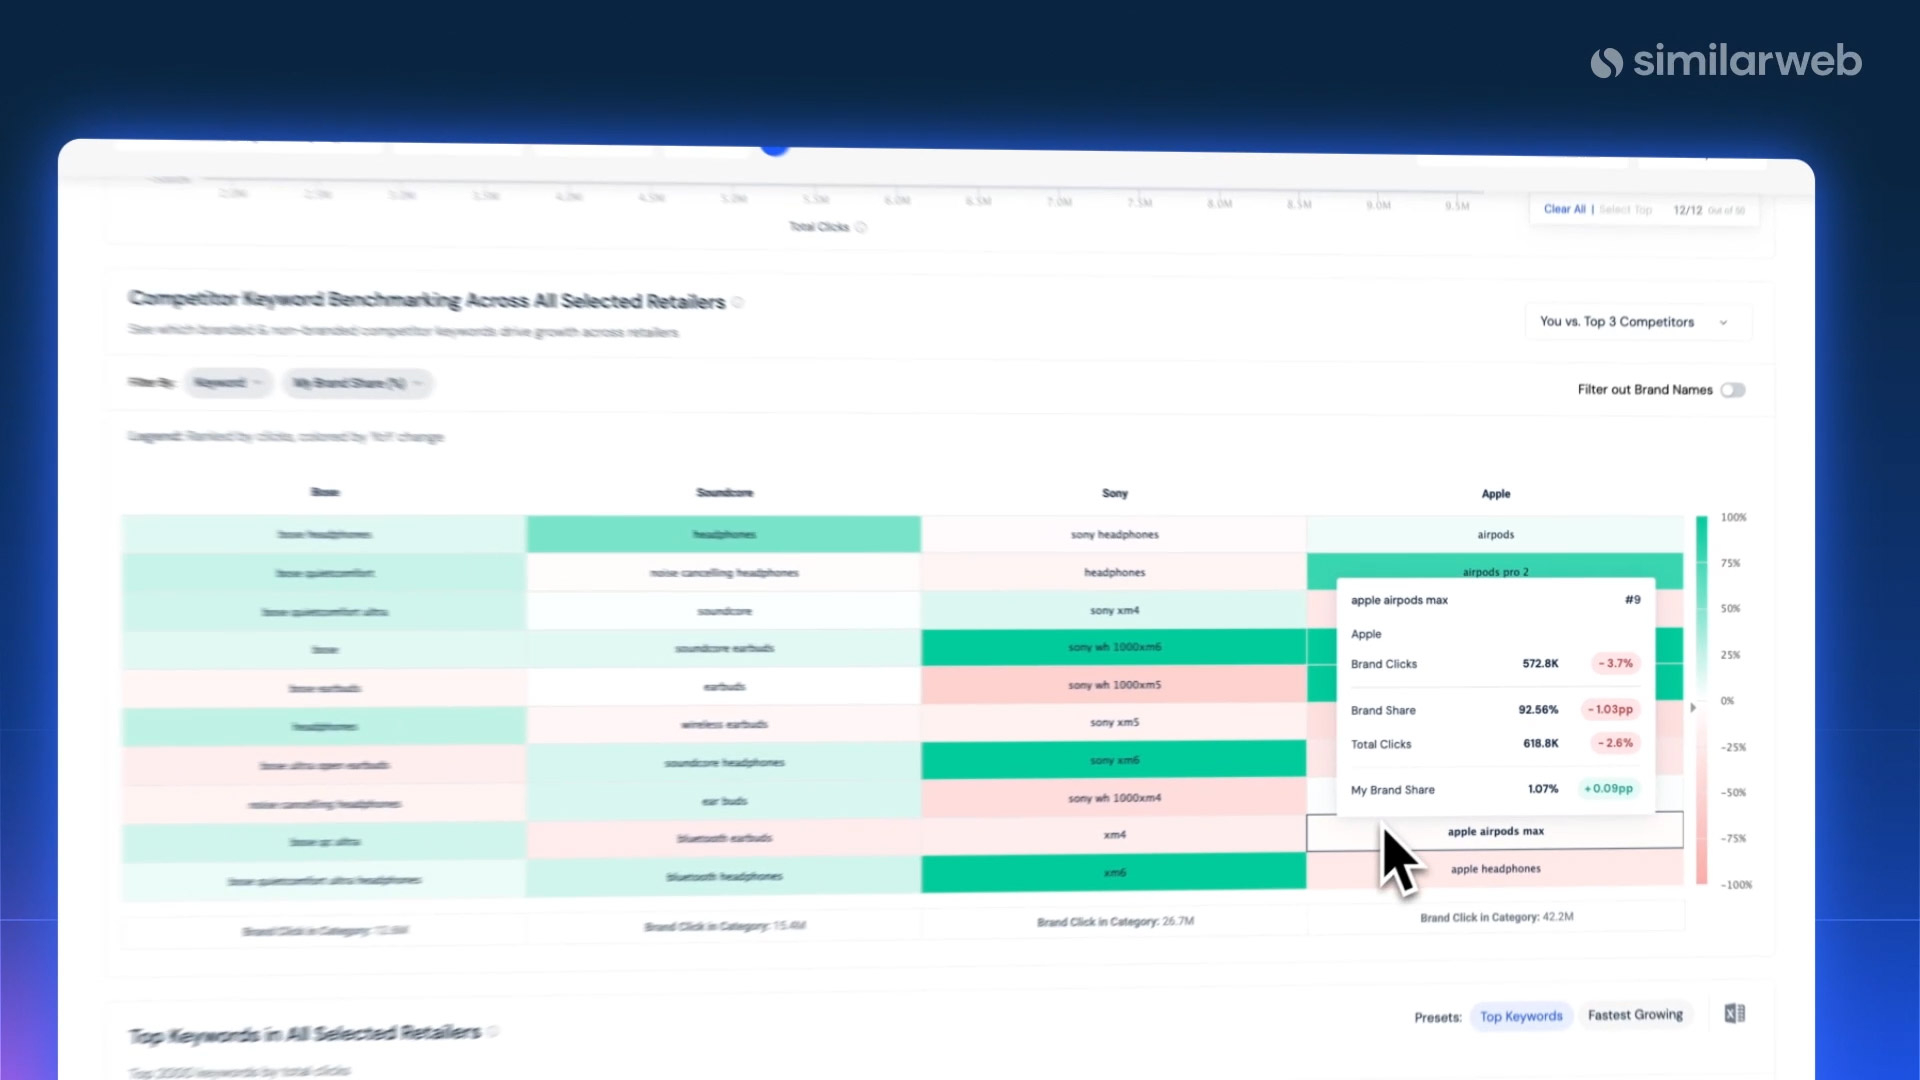Click the small arrow beside the color legend
1920x1080 pixels.
[x=1693, y=707]
